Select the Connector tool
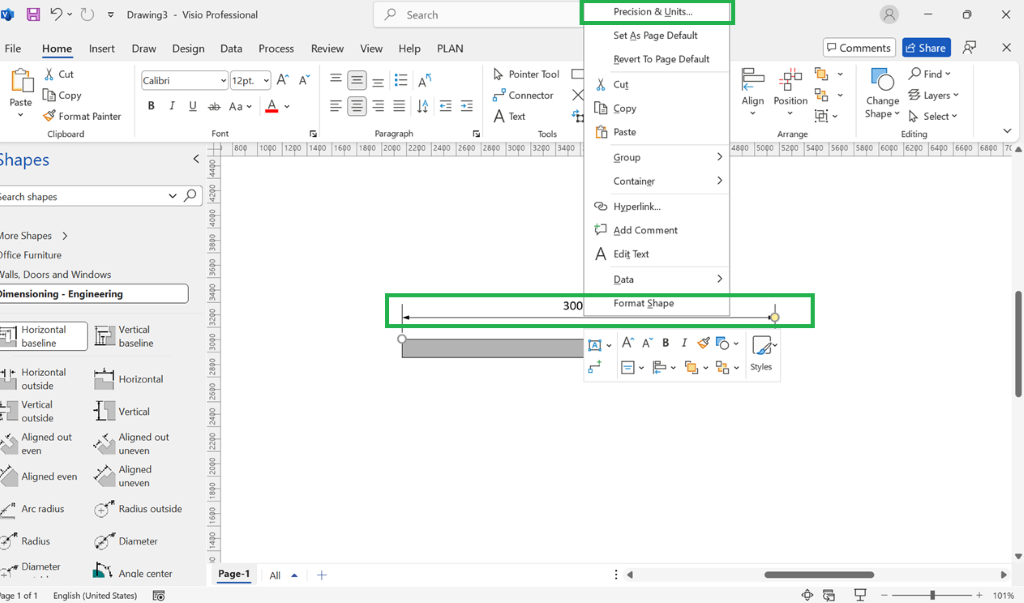This screenshot has height=603, width=1024. (523, 95)
